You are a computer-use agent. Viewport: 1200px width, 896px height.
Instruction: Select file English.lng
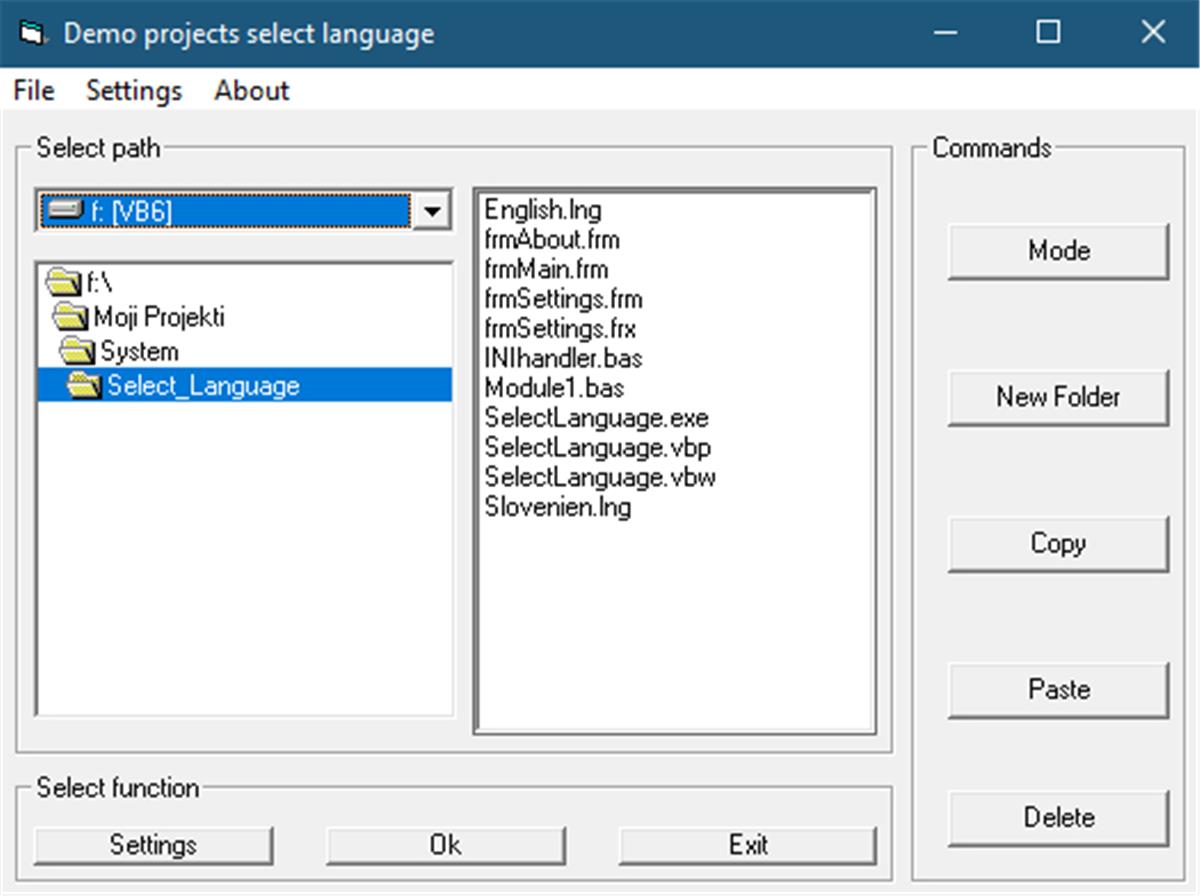pos(543,210)
